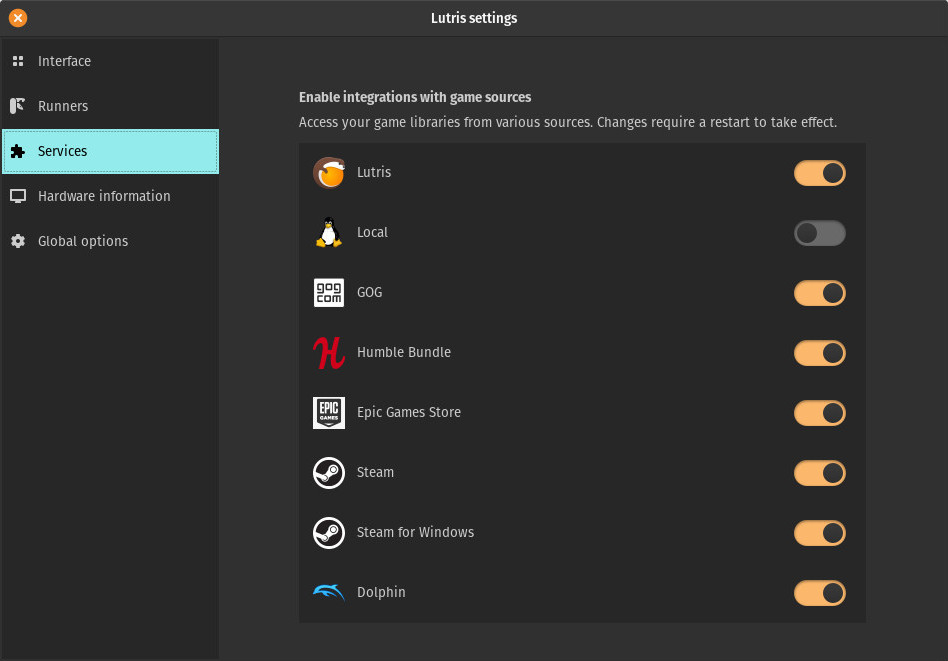Click the Runners sidebar icon

[17, 105]
